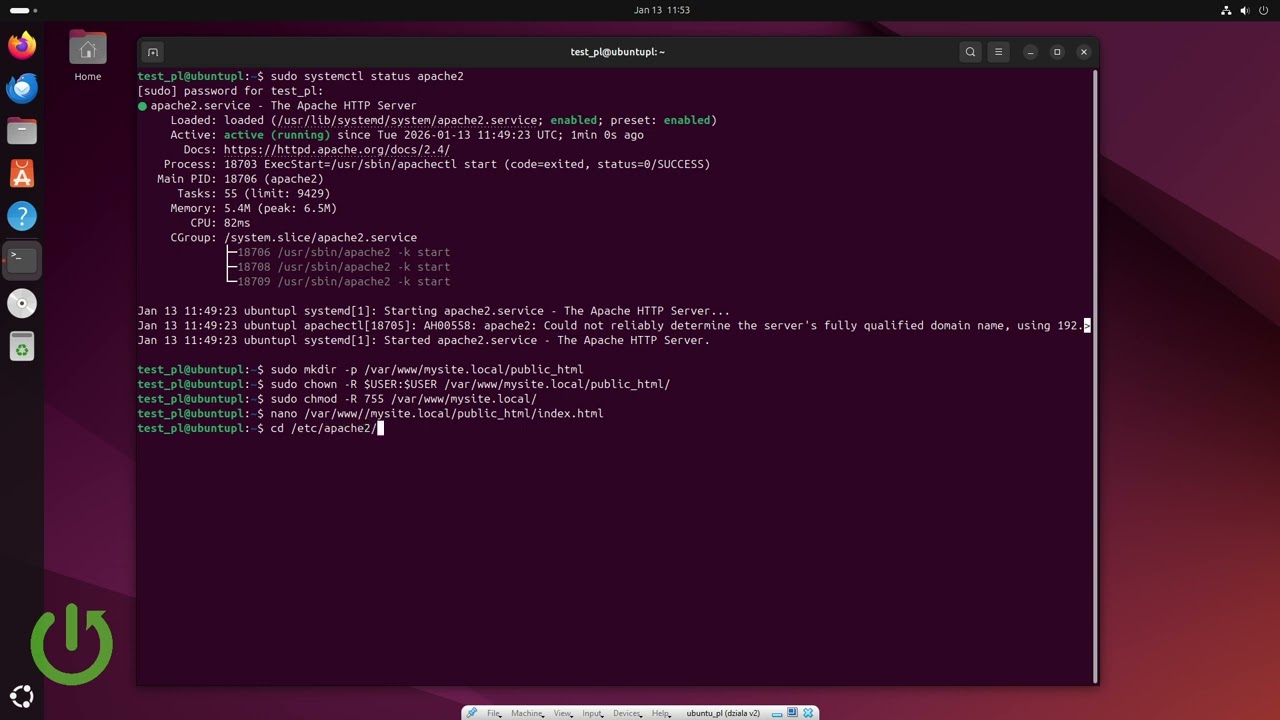The image size is (1280, 720).
Task: Click the 'CPU: 82ms' line
Action: click(221, 223)
